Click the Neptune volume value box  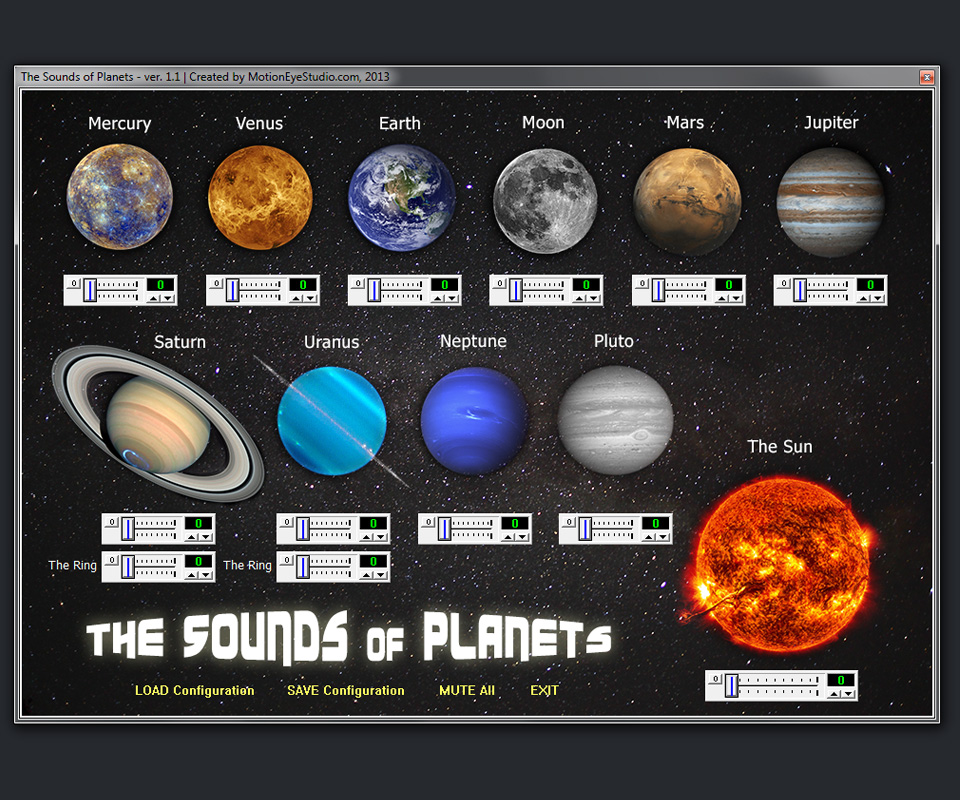[516, 523]
